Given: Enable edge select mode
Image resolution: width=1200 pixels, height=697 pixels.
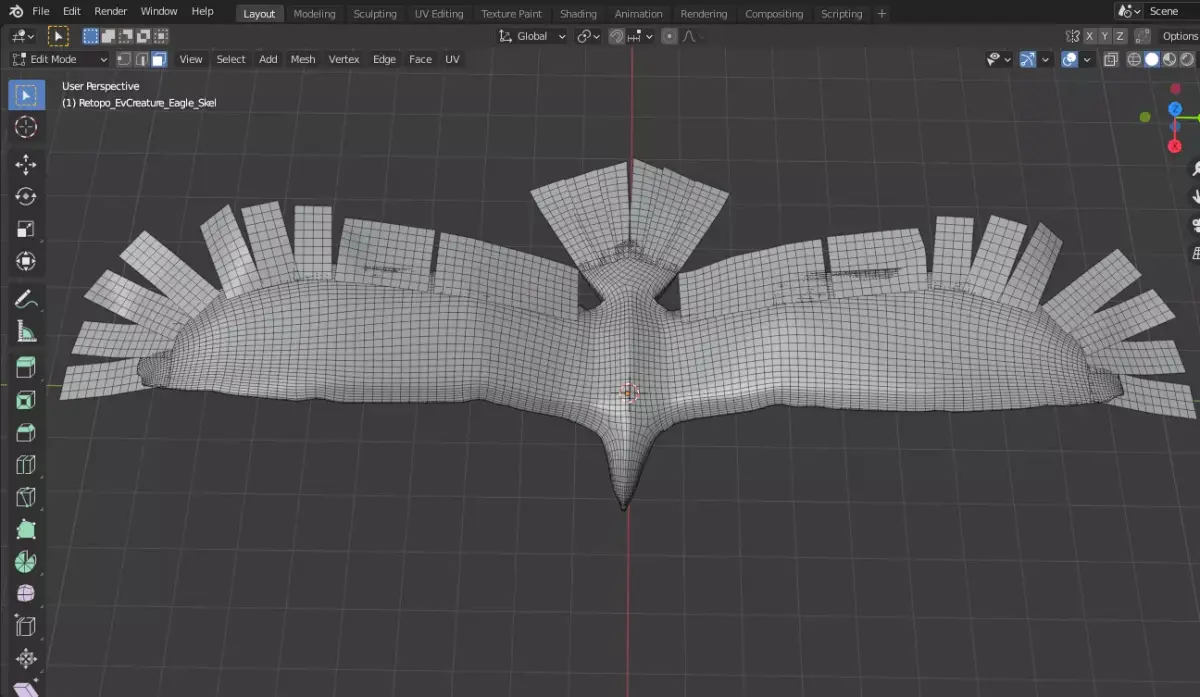Looking at the screenshot, I should 141,59.
